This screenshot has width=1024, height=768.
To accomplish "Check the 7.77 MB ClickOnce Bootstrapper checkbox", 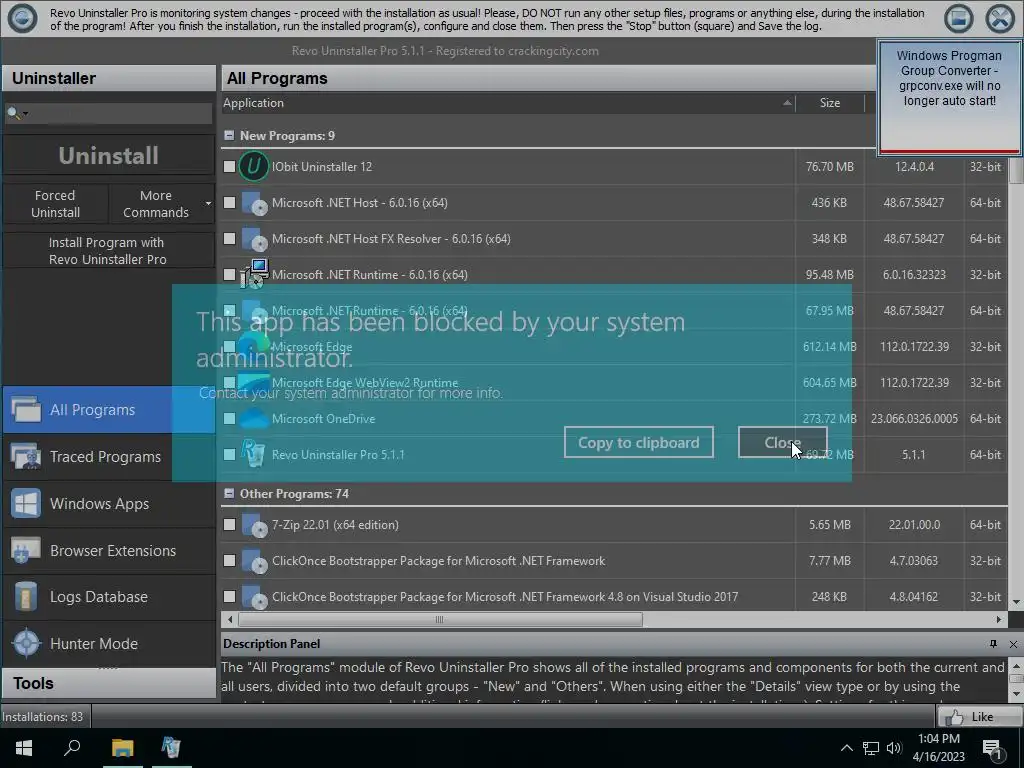I will click(229, 560).
